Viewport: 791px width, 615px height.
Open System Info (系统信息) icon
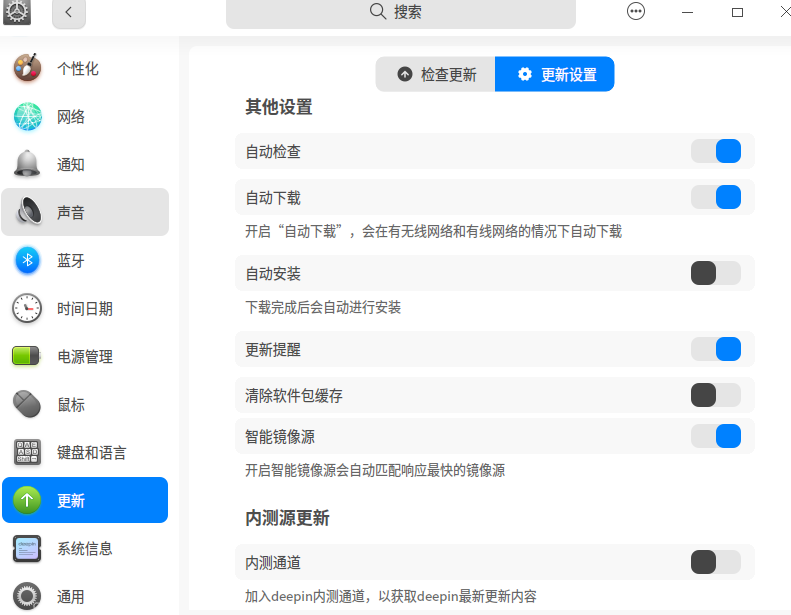pos(27,548)
